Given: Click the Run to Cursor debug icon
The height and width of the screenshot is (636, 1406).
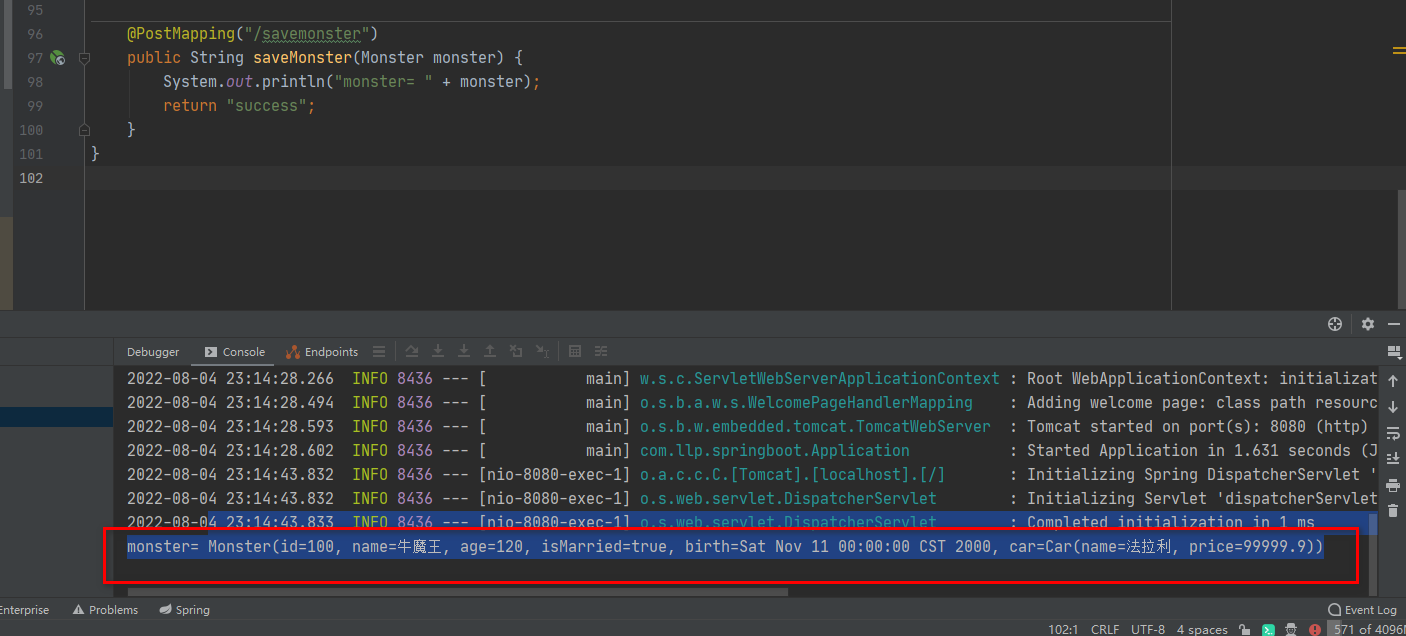Looking at the screenshot, I should coord(542,351).
